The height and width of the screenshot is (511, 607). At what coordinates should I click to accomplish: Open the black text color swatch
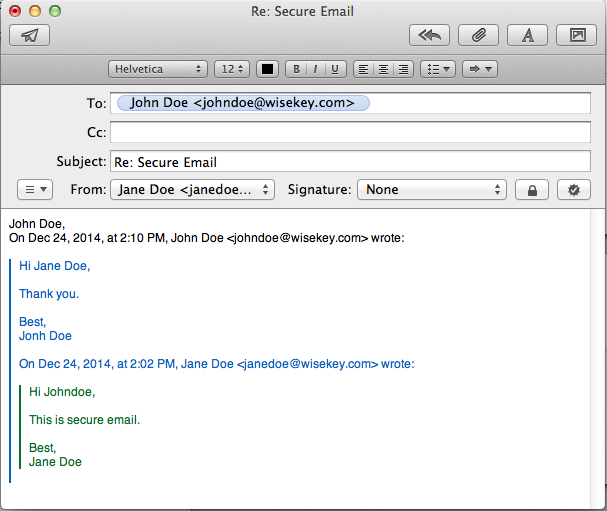coord(267,69)
